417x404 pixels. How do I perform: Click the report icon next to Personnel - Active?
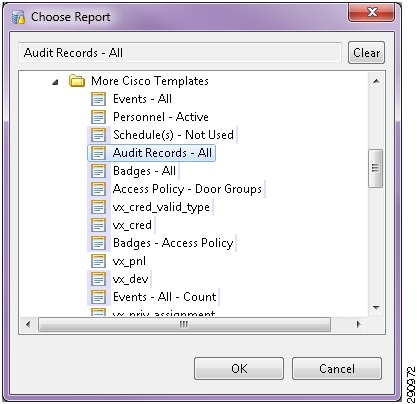pos(98,117)
